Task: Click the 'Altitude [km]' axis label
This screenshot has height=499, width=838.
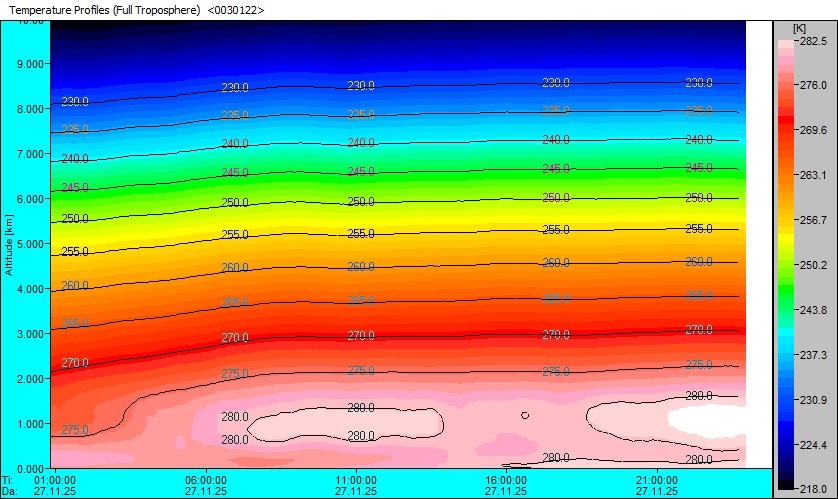Action: click(x=9, y=244)
